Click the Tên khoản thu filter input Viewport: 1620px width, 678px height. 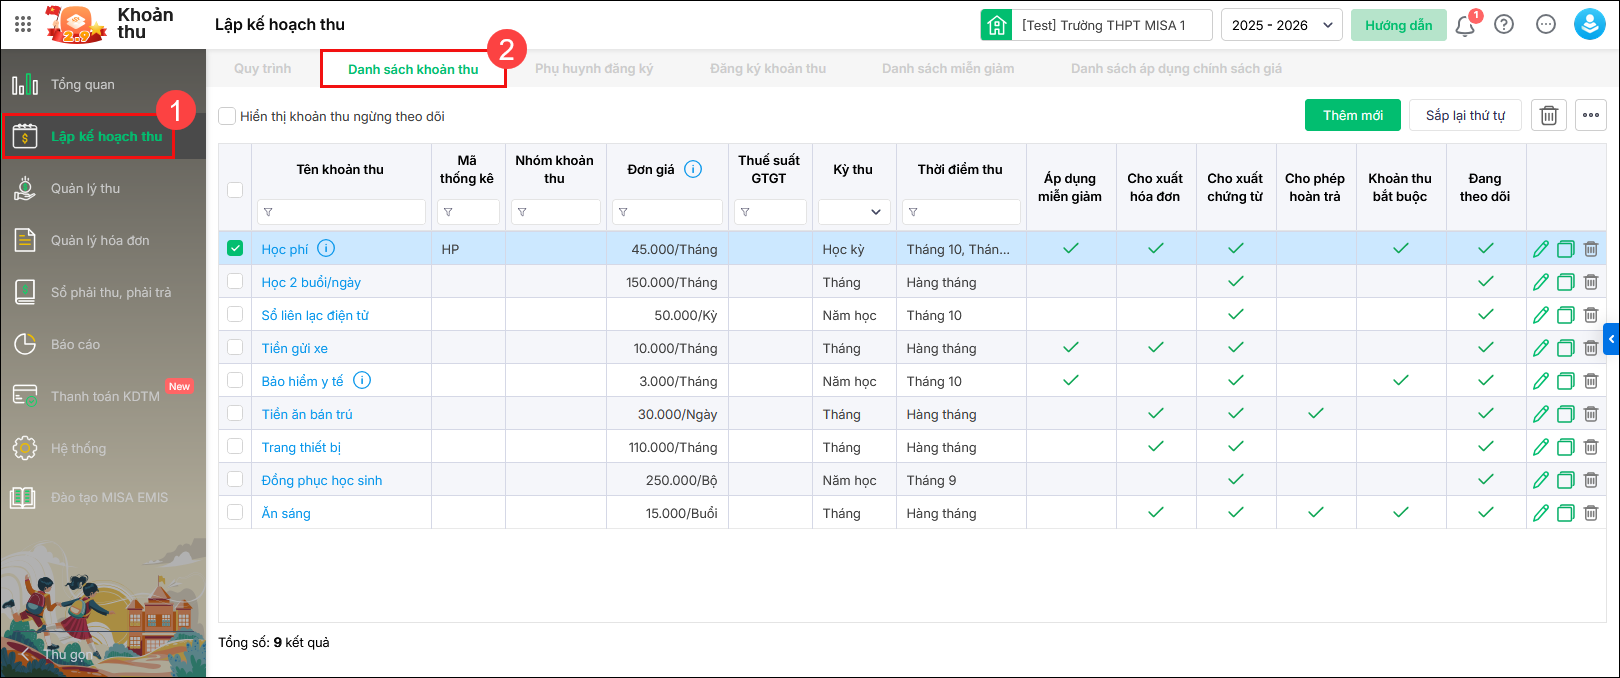(342, 212)
